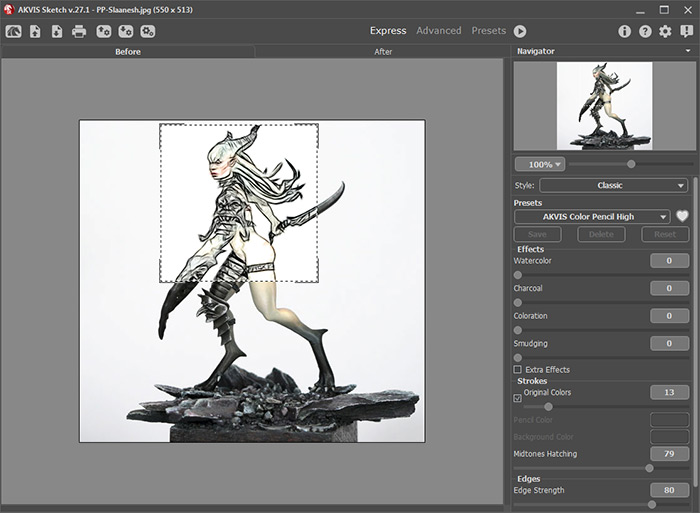Click the Print image icon
700x513 pixels.
tap(79, 31)
